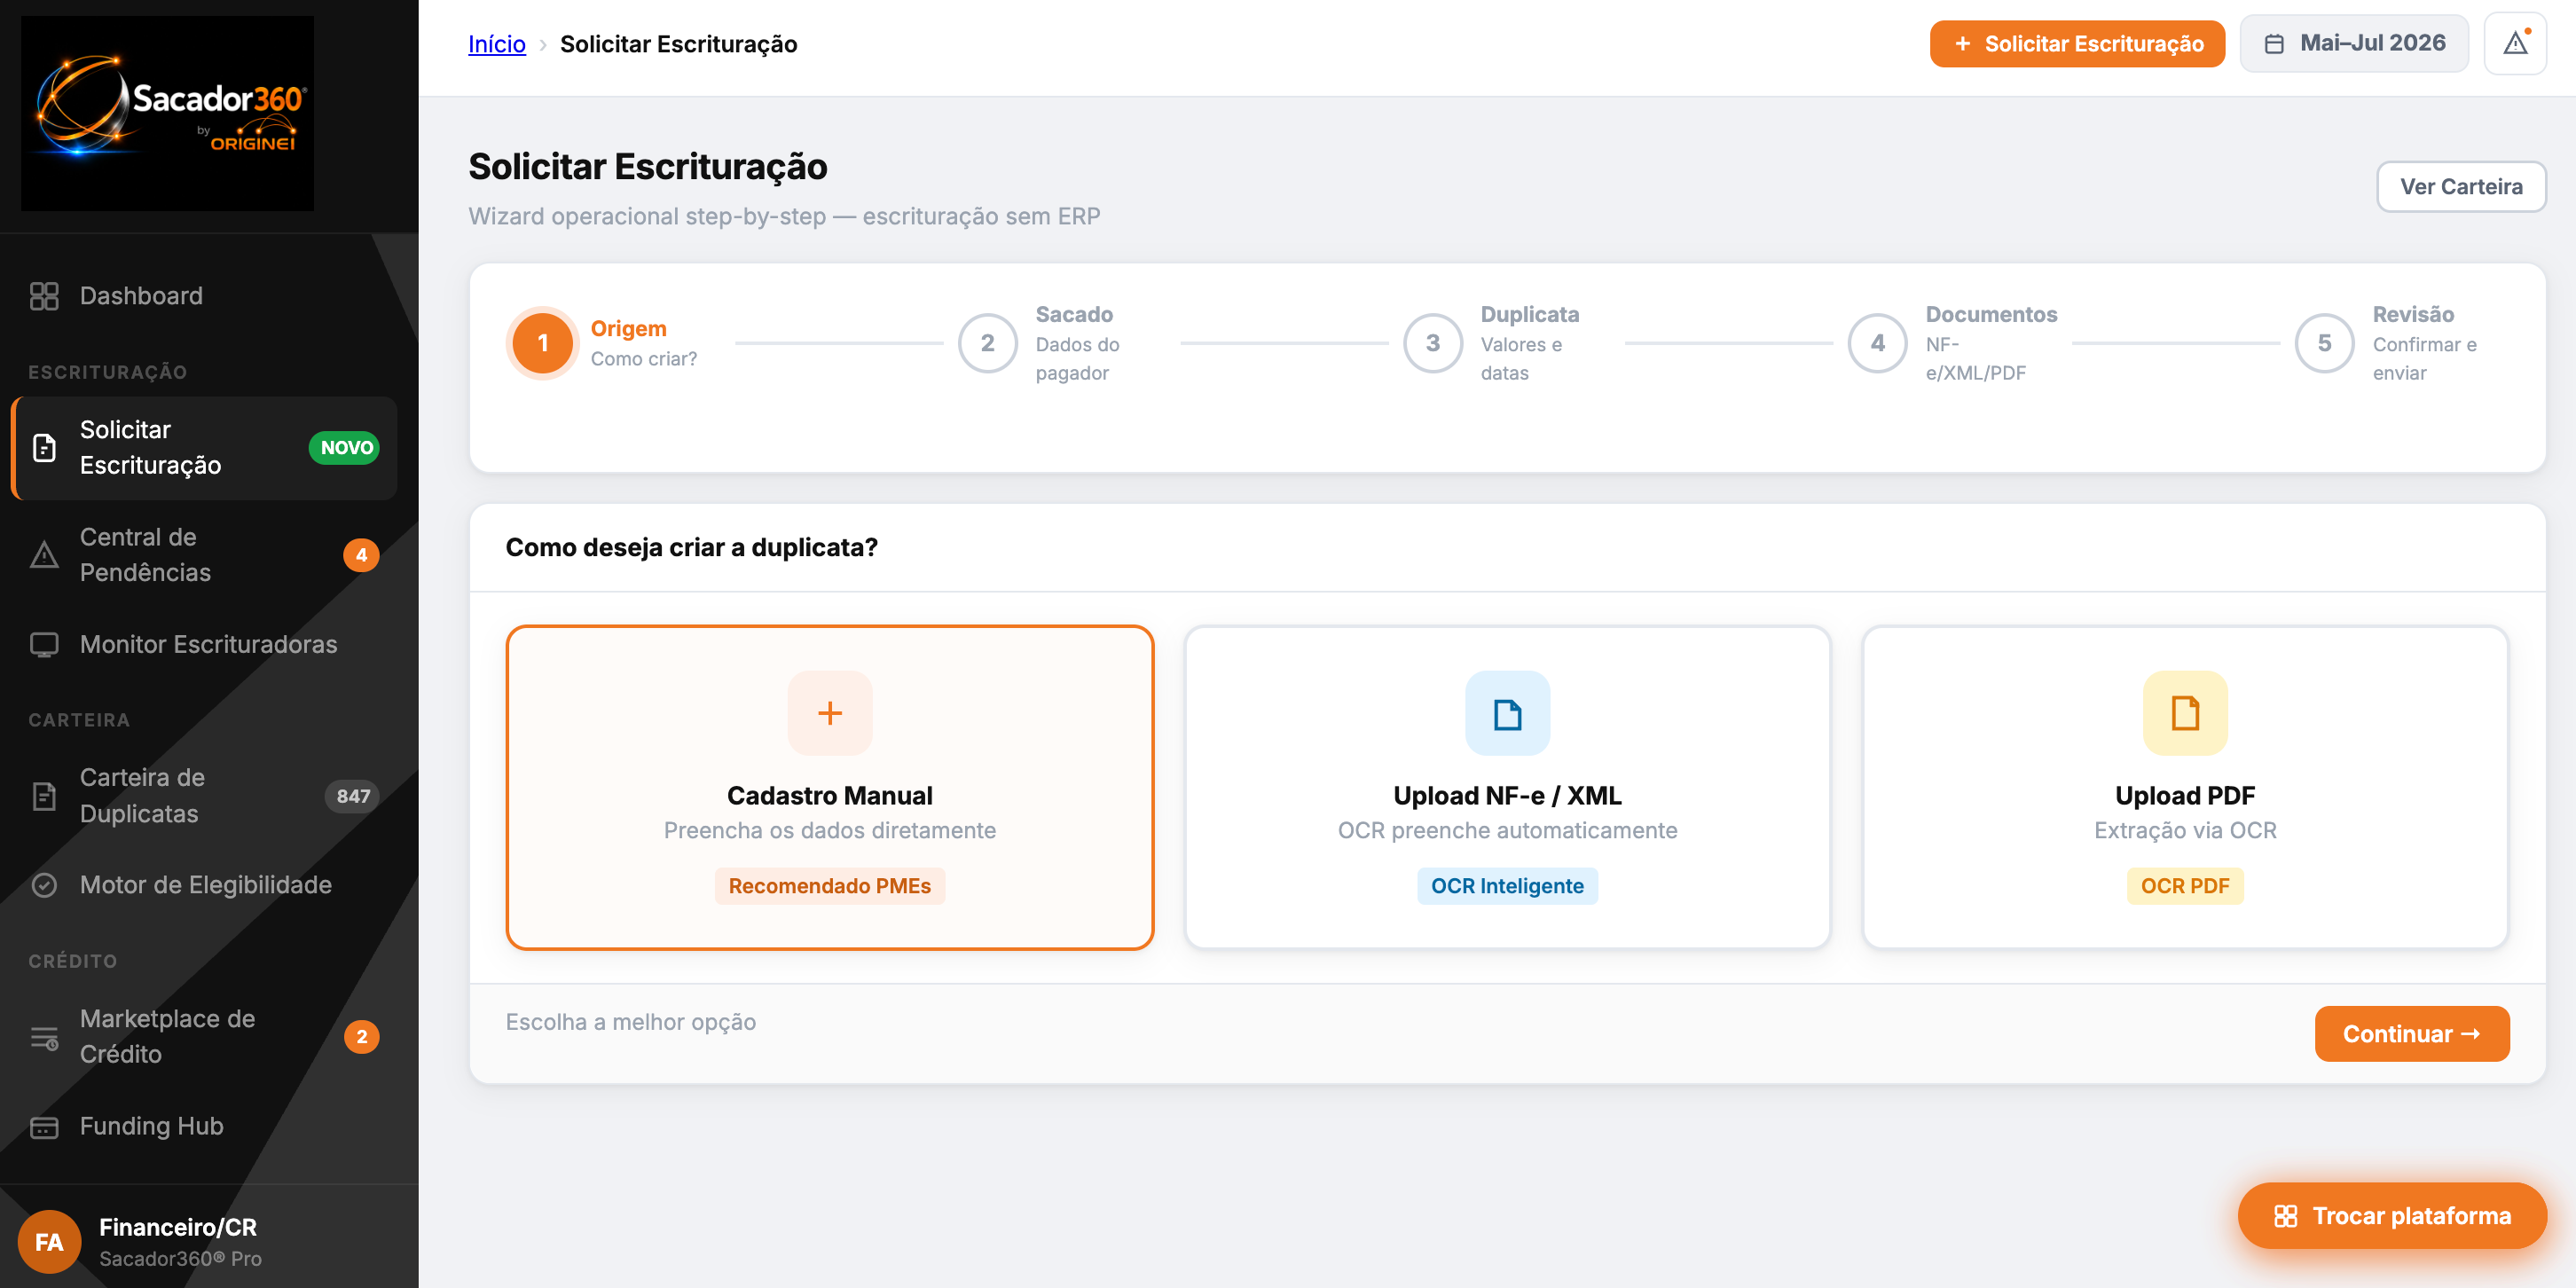Jump to step 4 Documentos
Viewport: 2576px width, 1288px height.
tap(1877, 343)
